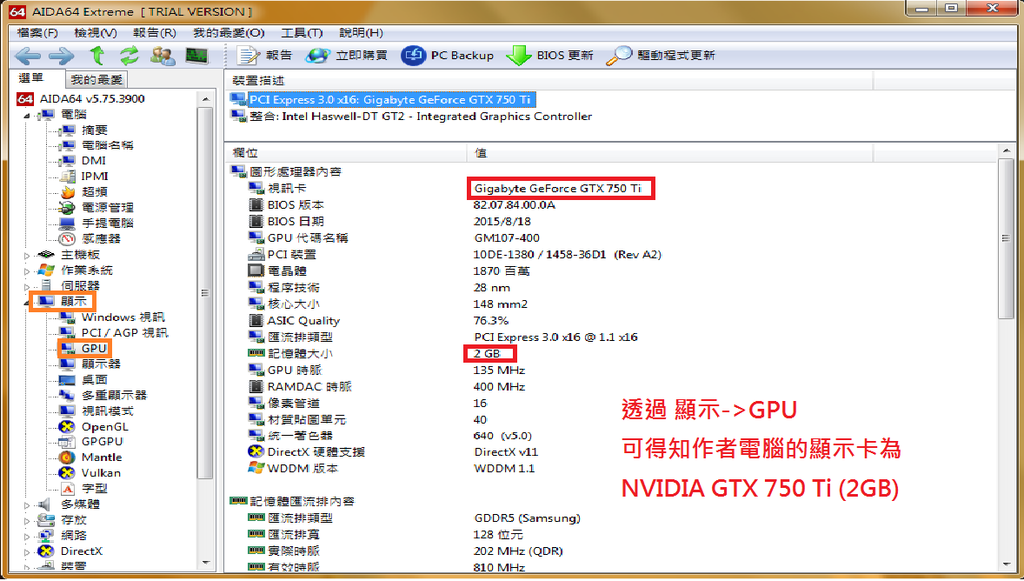Viewport: 1024px width, 581px height.
Task: Expand the DirectX tree node
Action: tap(27, 552)
